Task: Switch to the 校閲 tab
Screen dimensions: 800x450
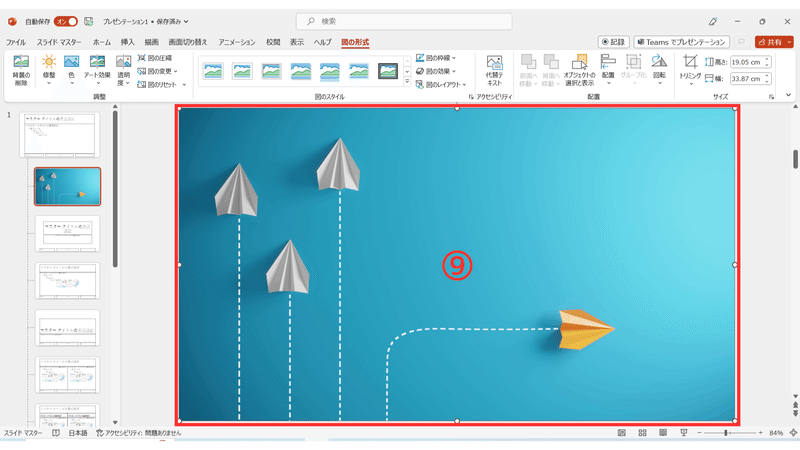Action: point(273,42)
